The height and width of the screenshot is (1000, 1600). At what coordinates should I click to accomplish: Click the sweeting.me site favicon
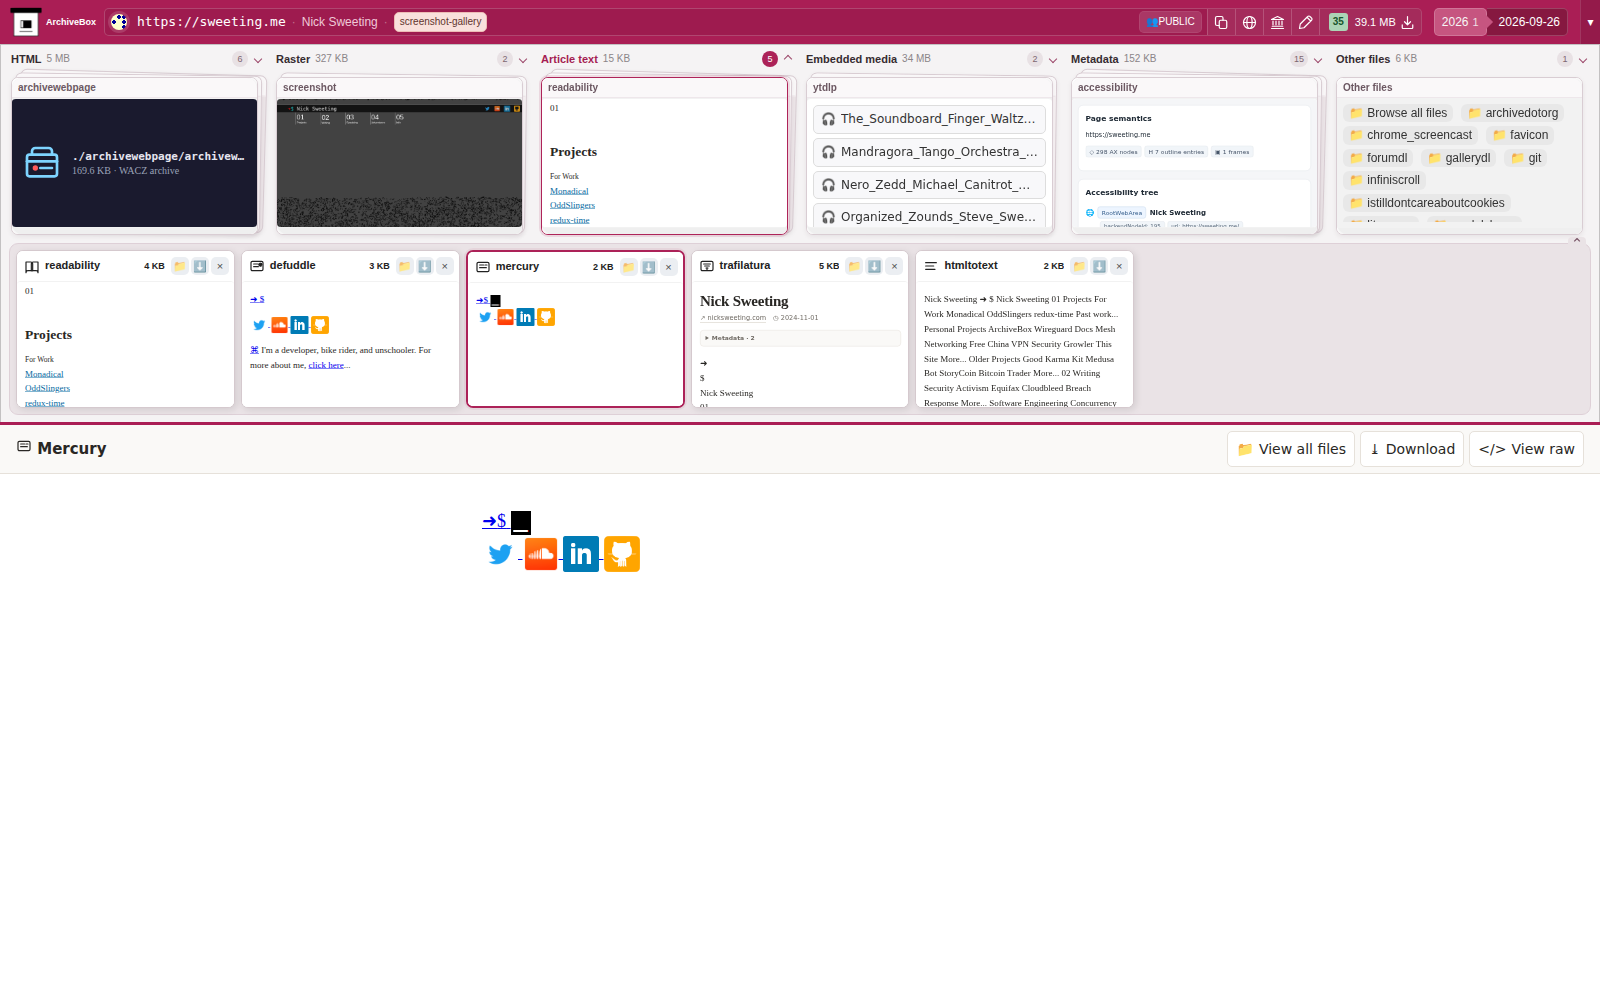point(119,22)
